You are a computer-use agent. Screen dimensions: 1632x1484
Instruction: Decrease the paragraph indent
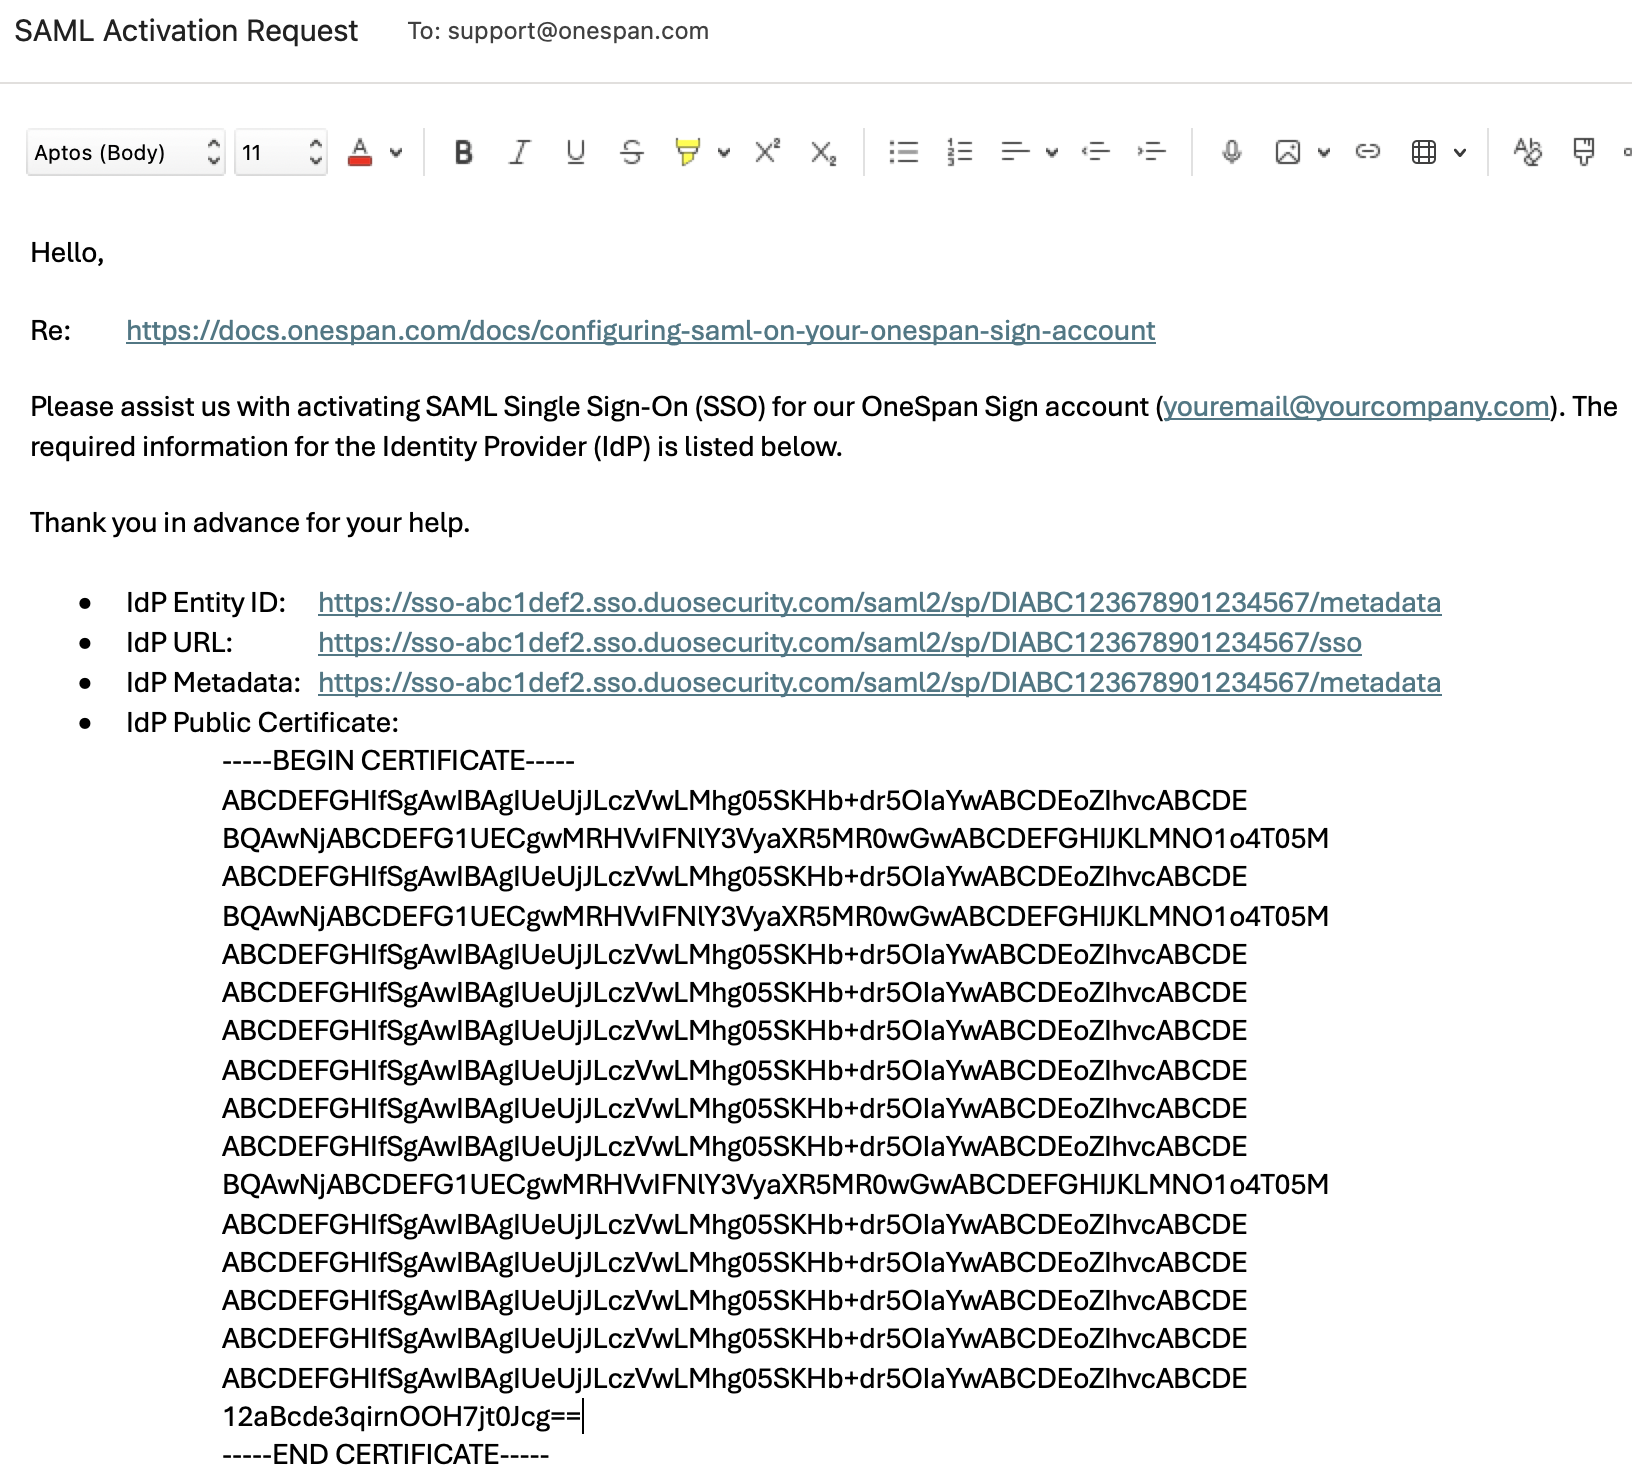1096,153
